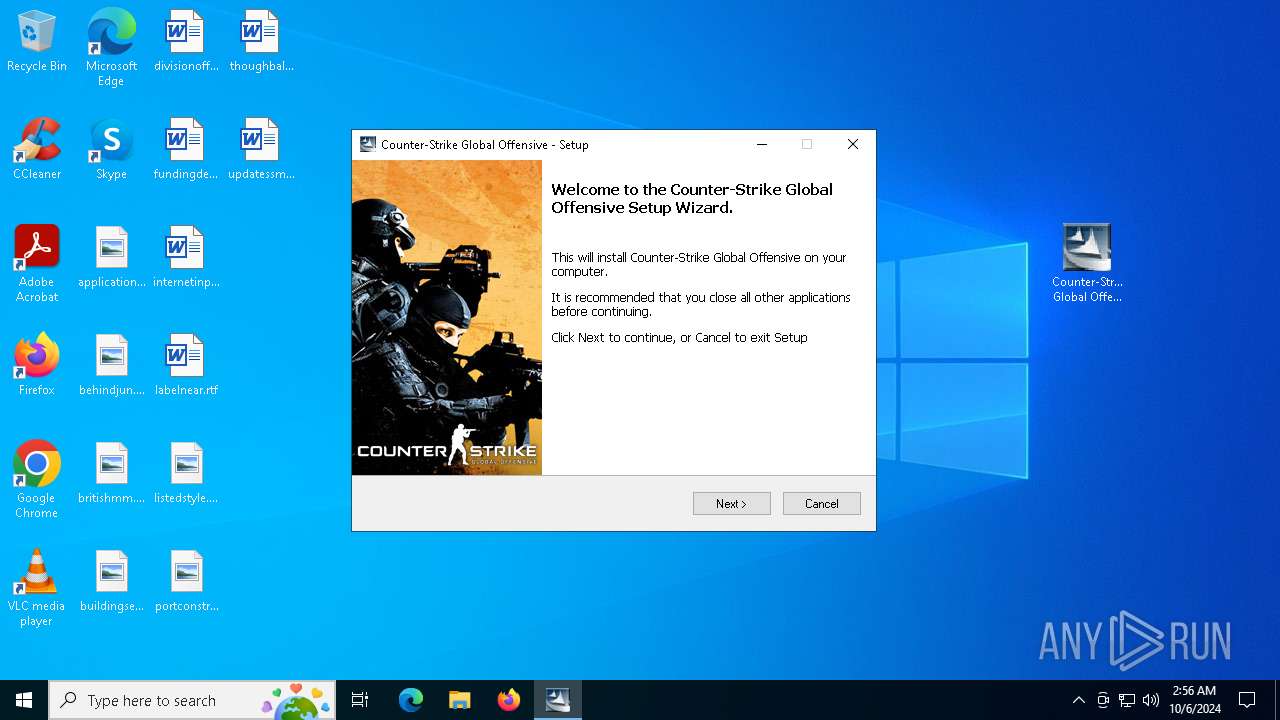Select the CCleaner desktop shortcut
The image size is (1280, 720).
tap(37, 150)
